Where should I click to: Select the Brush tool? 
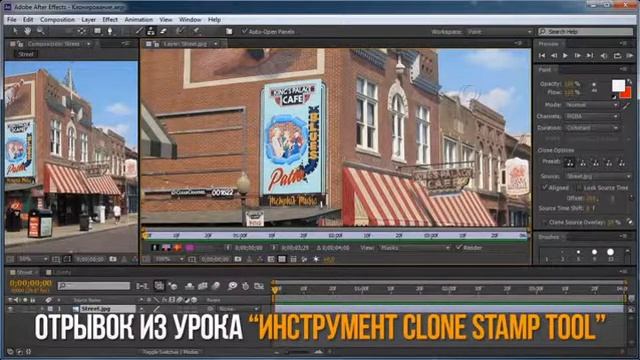[140, 31]
